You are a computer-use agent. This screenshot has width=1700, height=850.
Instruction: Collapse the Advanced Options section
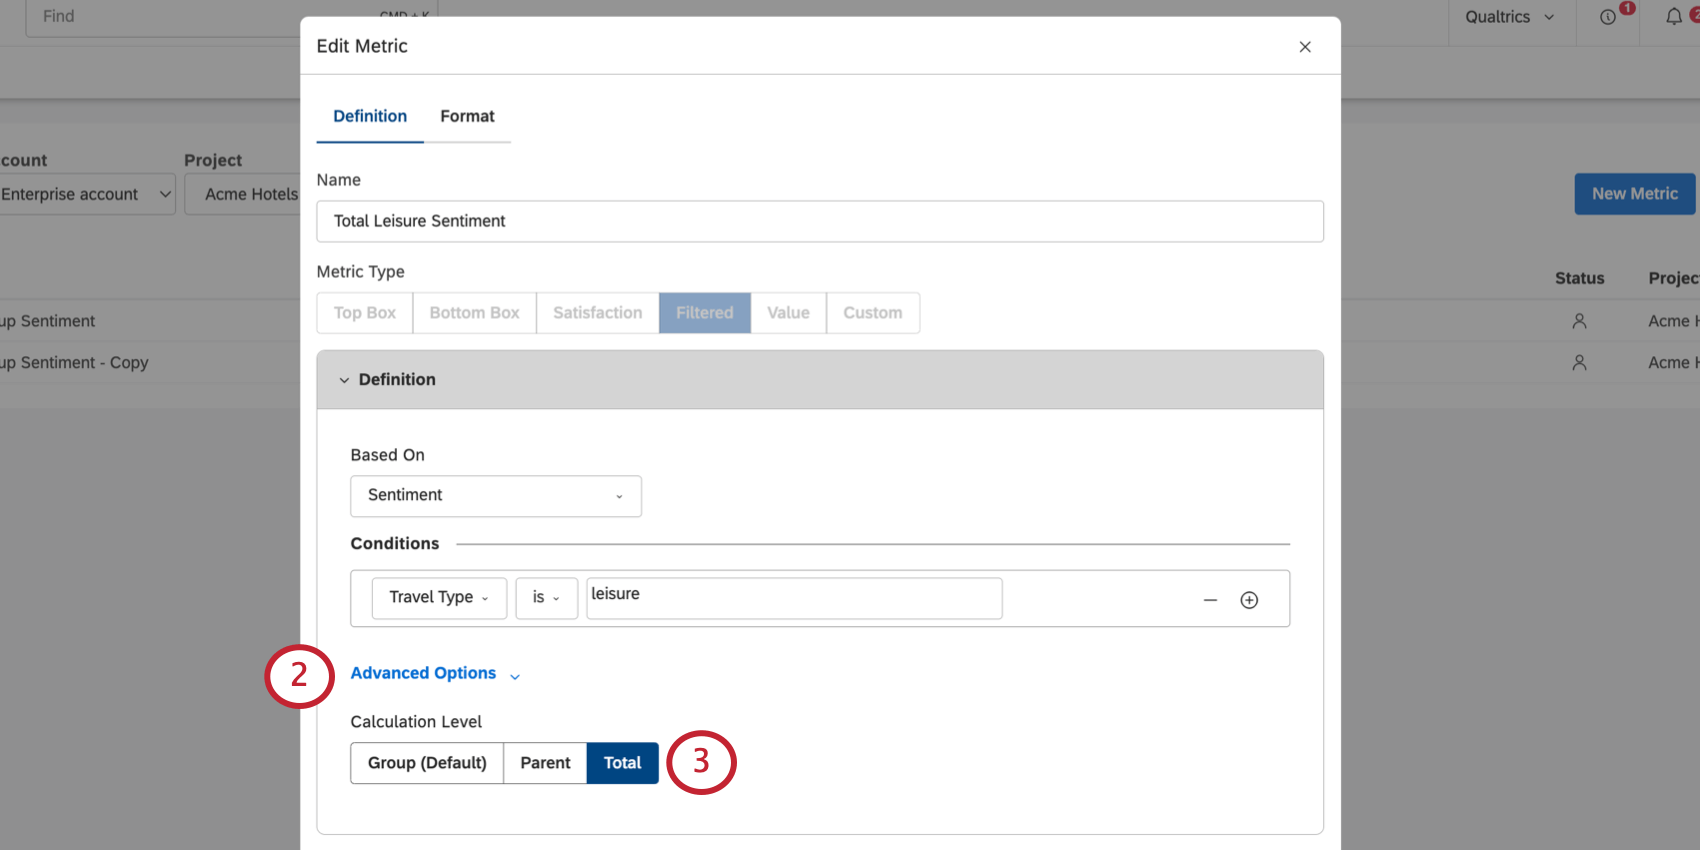click(x=436, y=674)
